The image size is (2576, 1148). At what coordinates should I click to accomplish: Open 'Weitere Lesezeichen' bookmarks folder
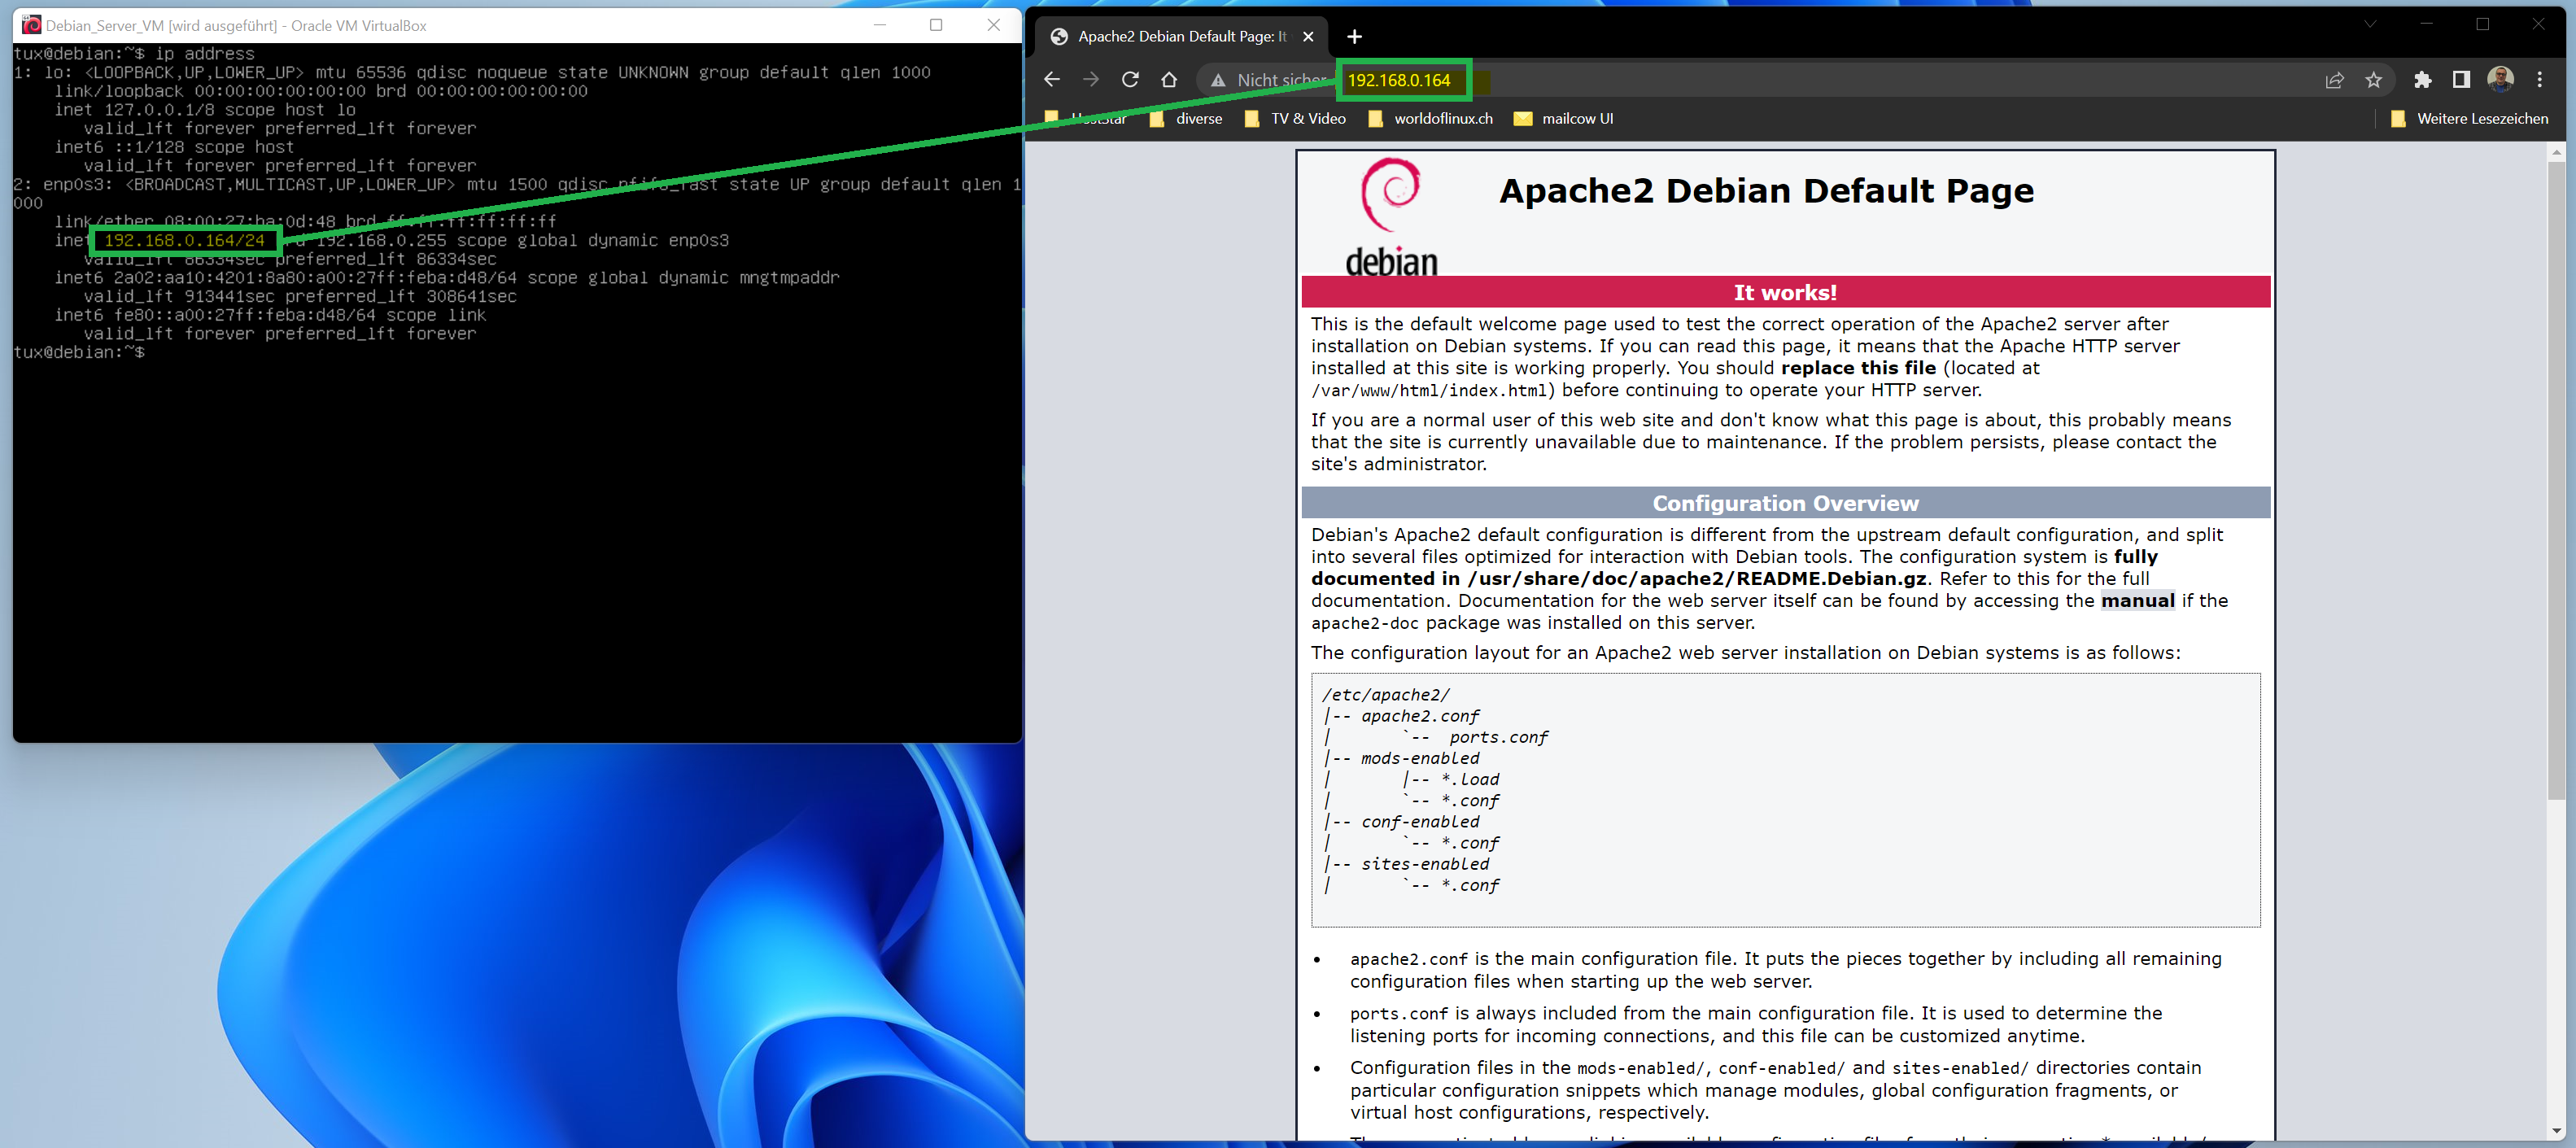coord(2469,119)
